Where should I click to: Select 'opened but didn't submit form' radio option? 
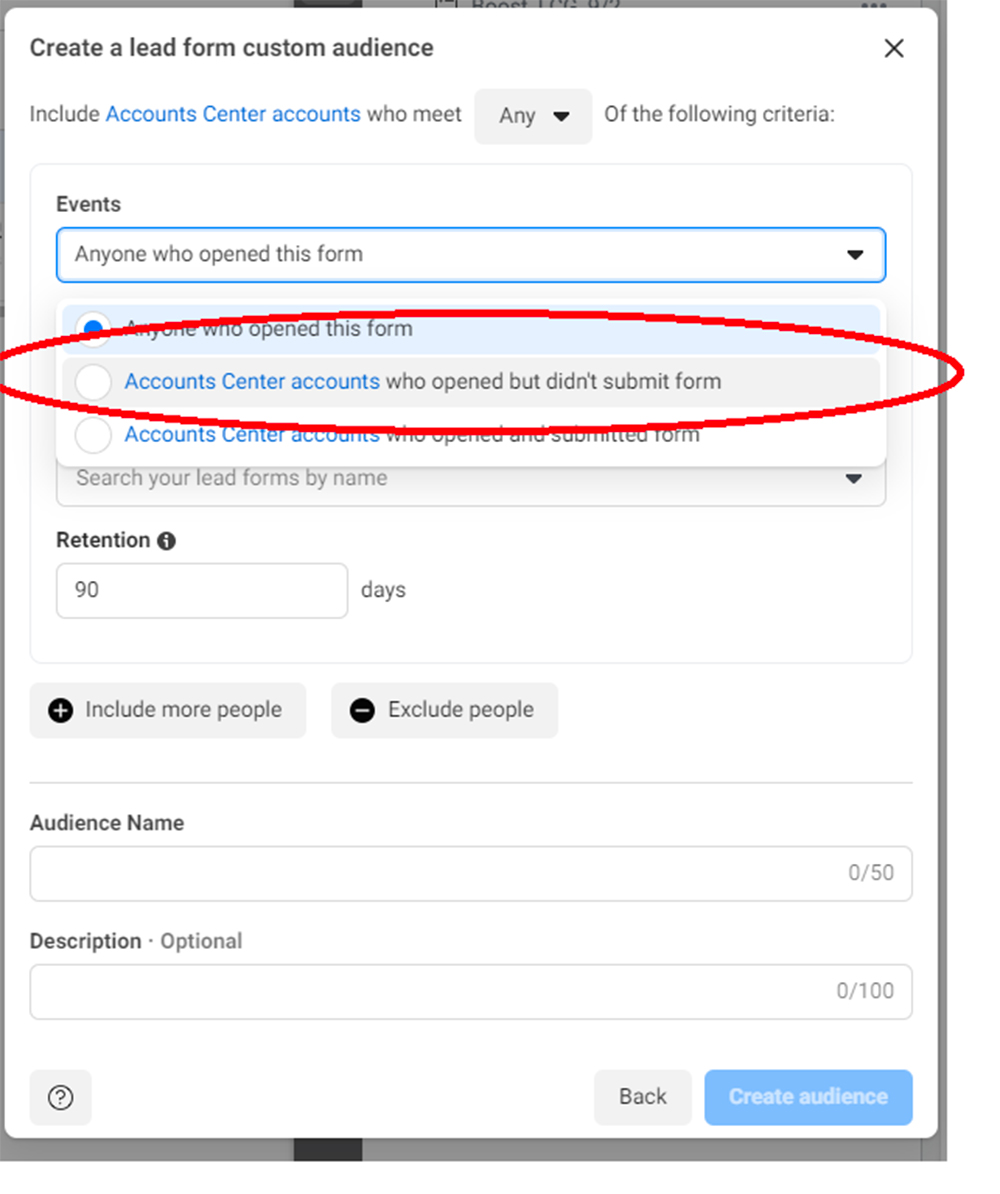tap(93, 382)
